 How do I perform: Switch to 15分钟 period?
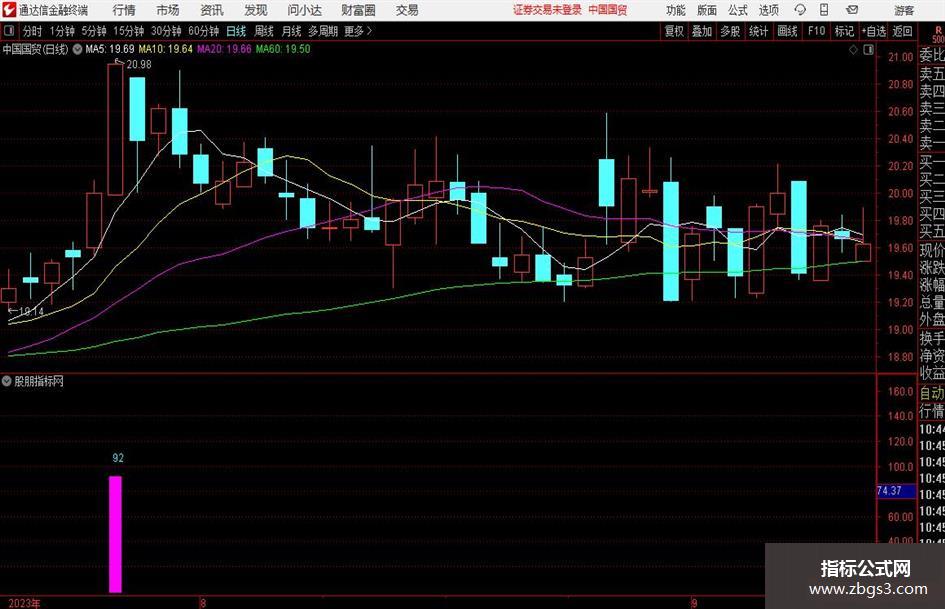click(128, 31)
